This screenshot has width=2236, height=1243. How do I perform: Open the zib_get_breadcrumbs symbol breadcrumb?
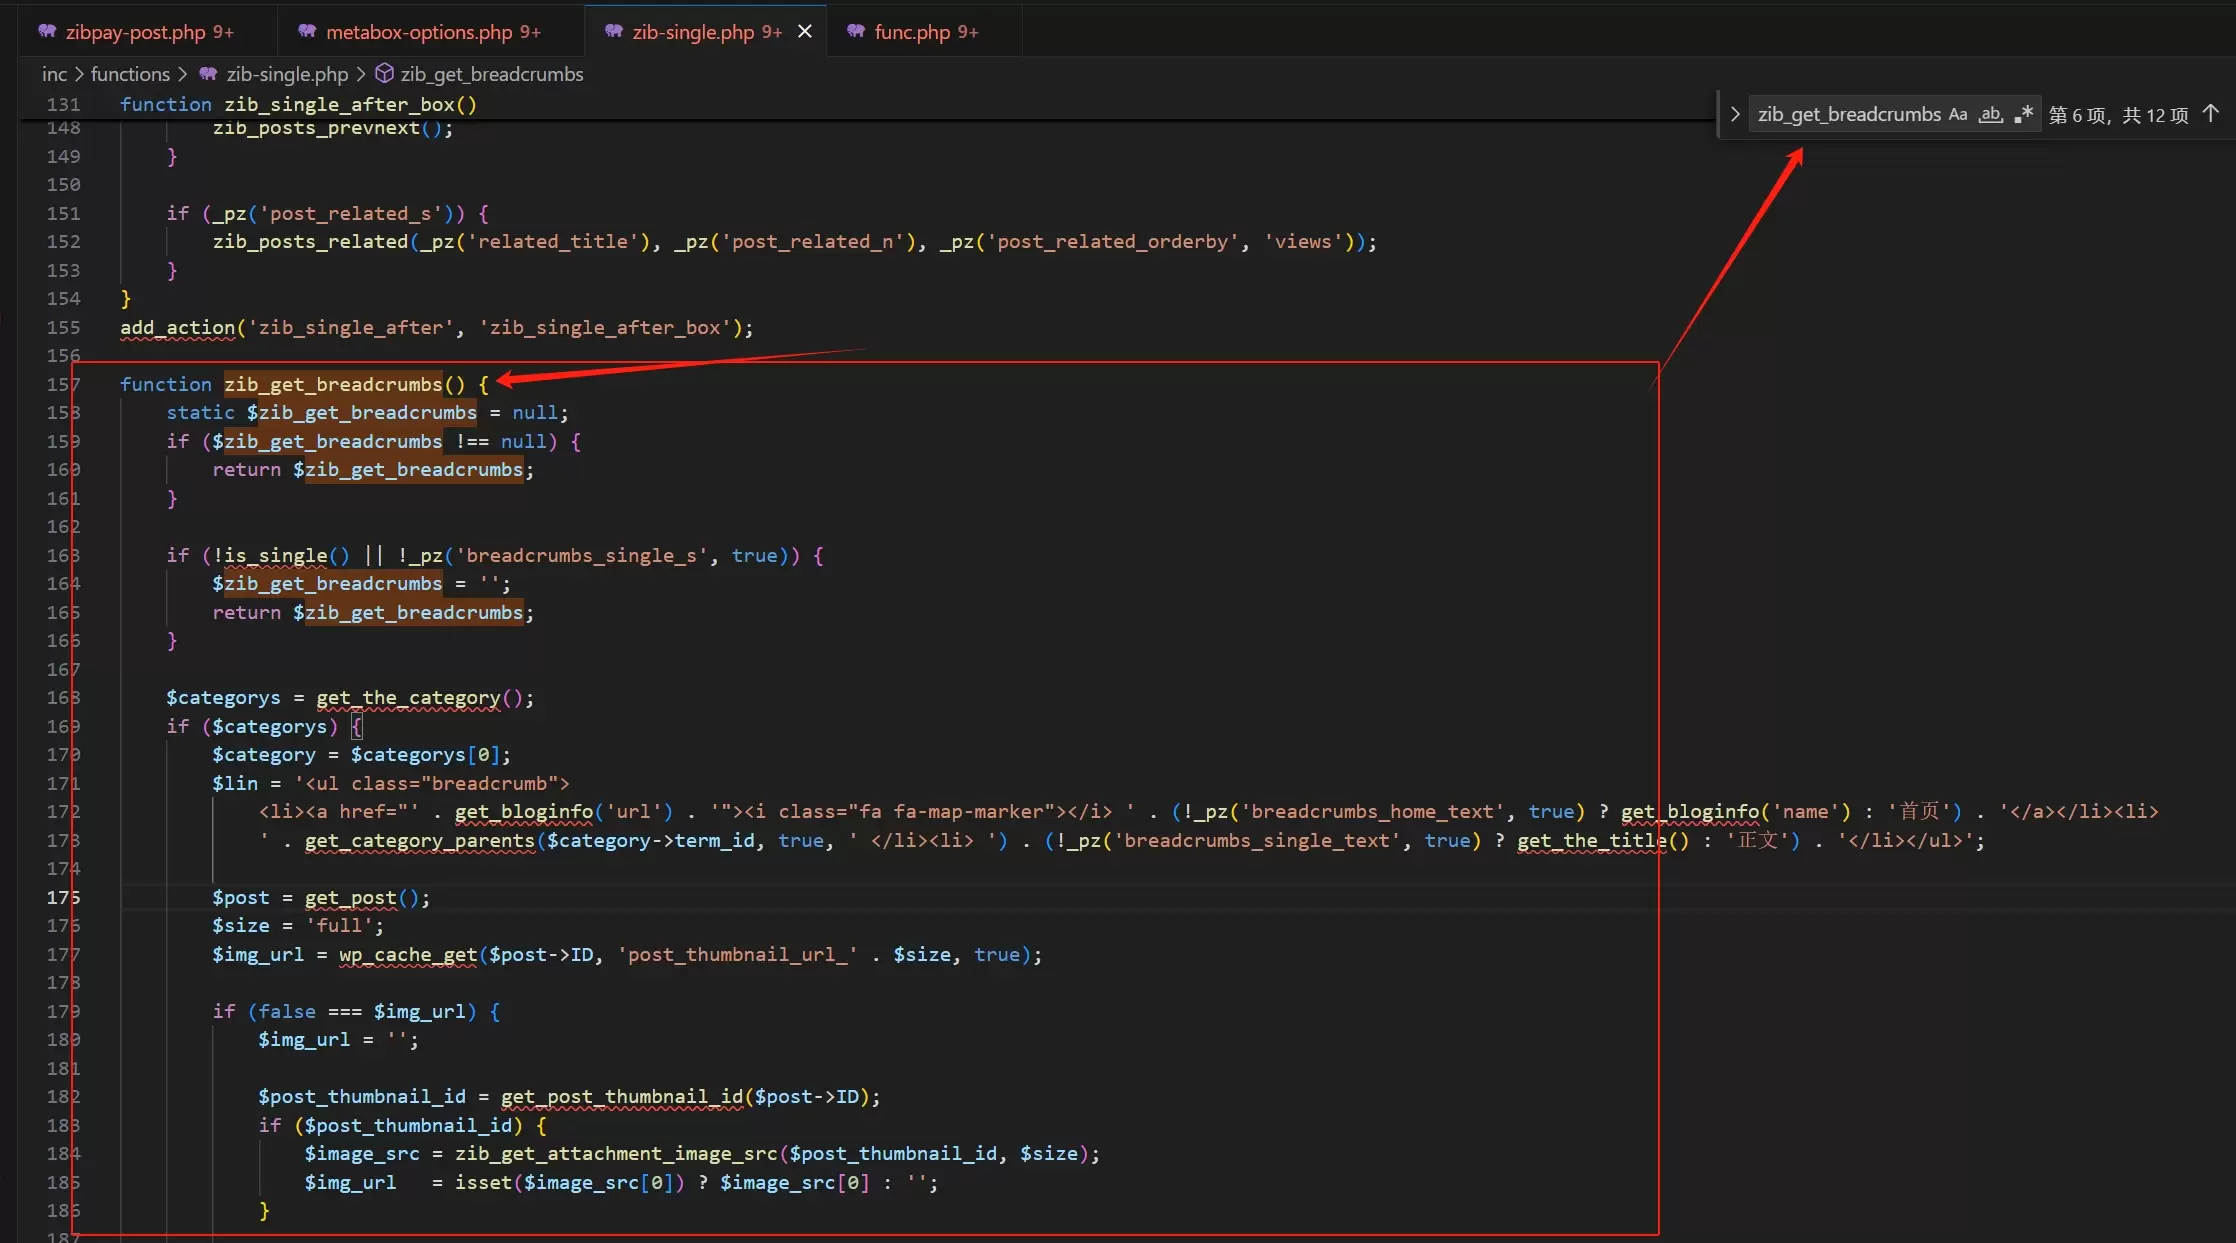[491, 74]
